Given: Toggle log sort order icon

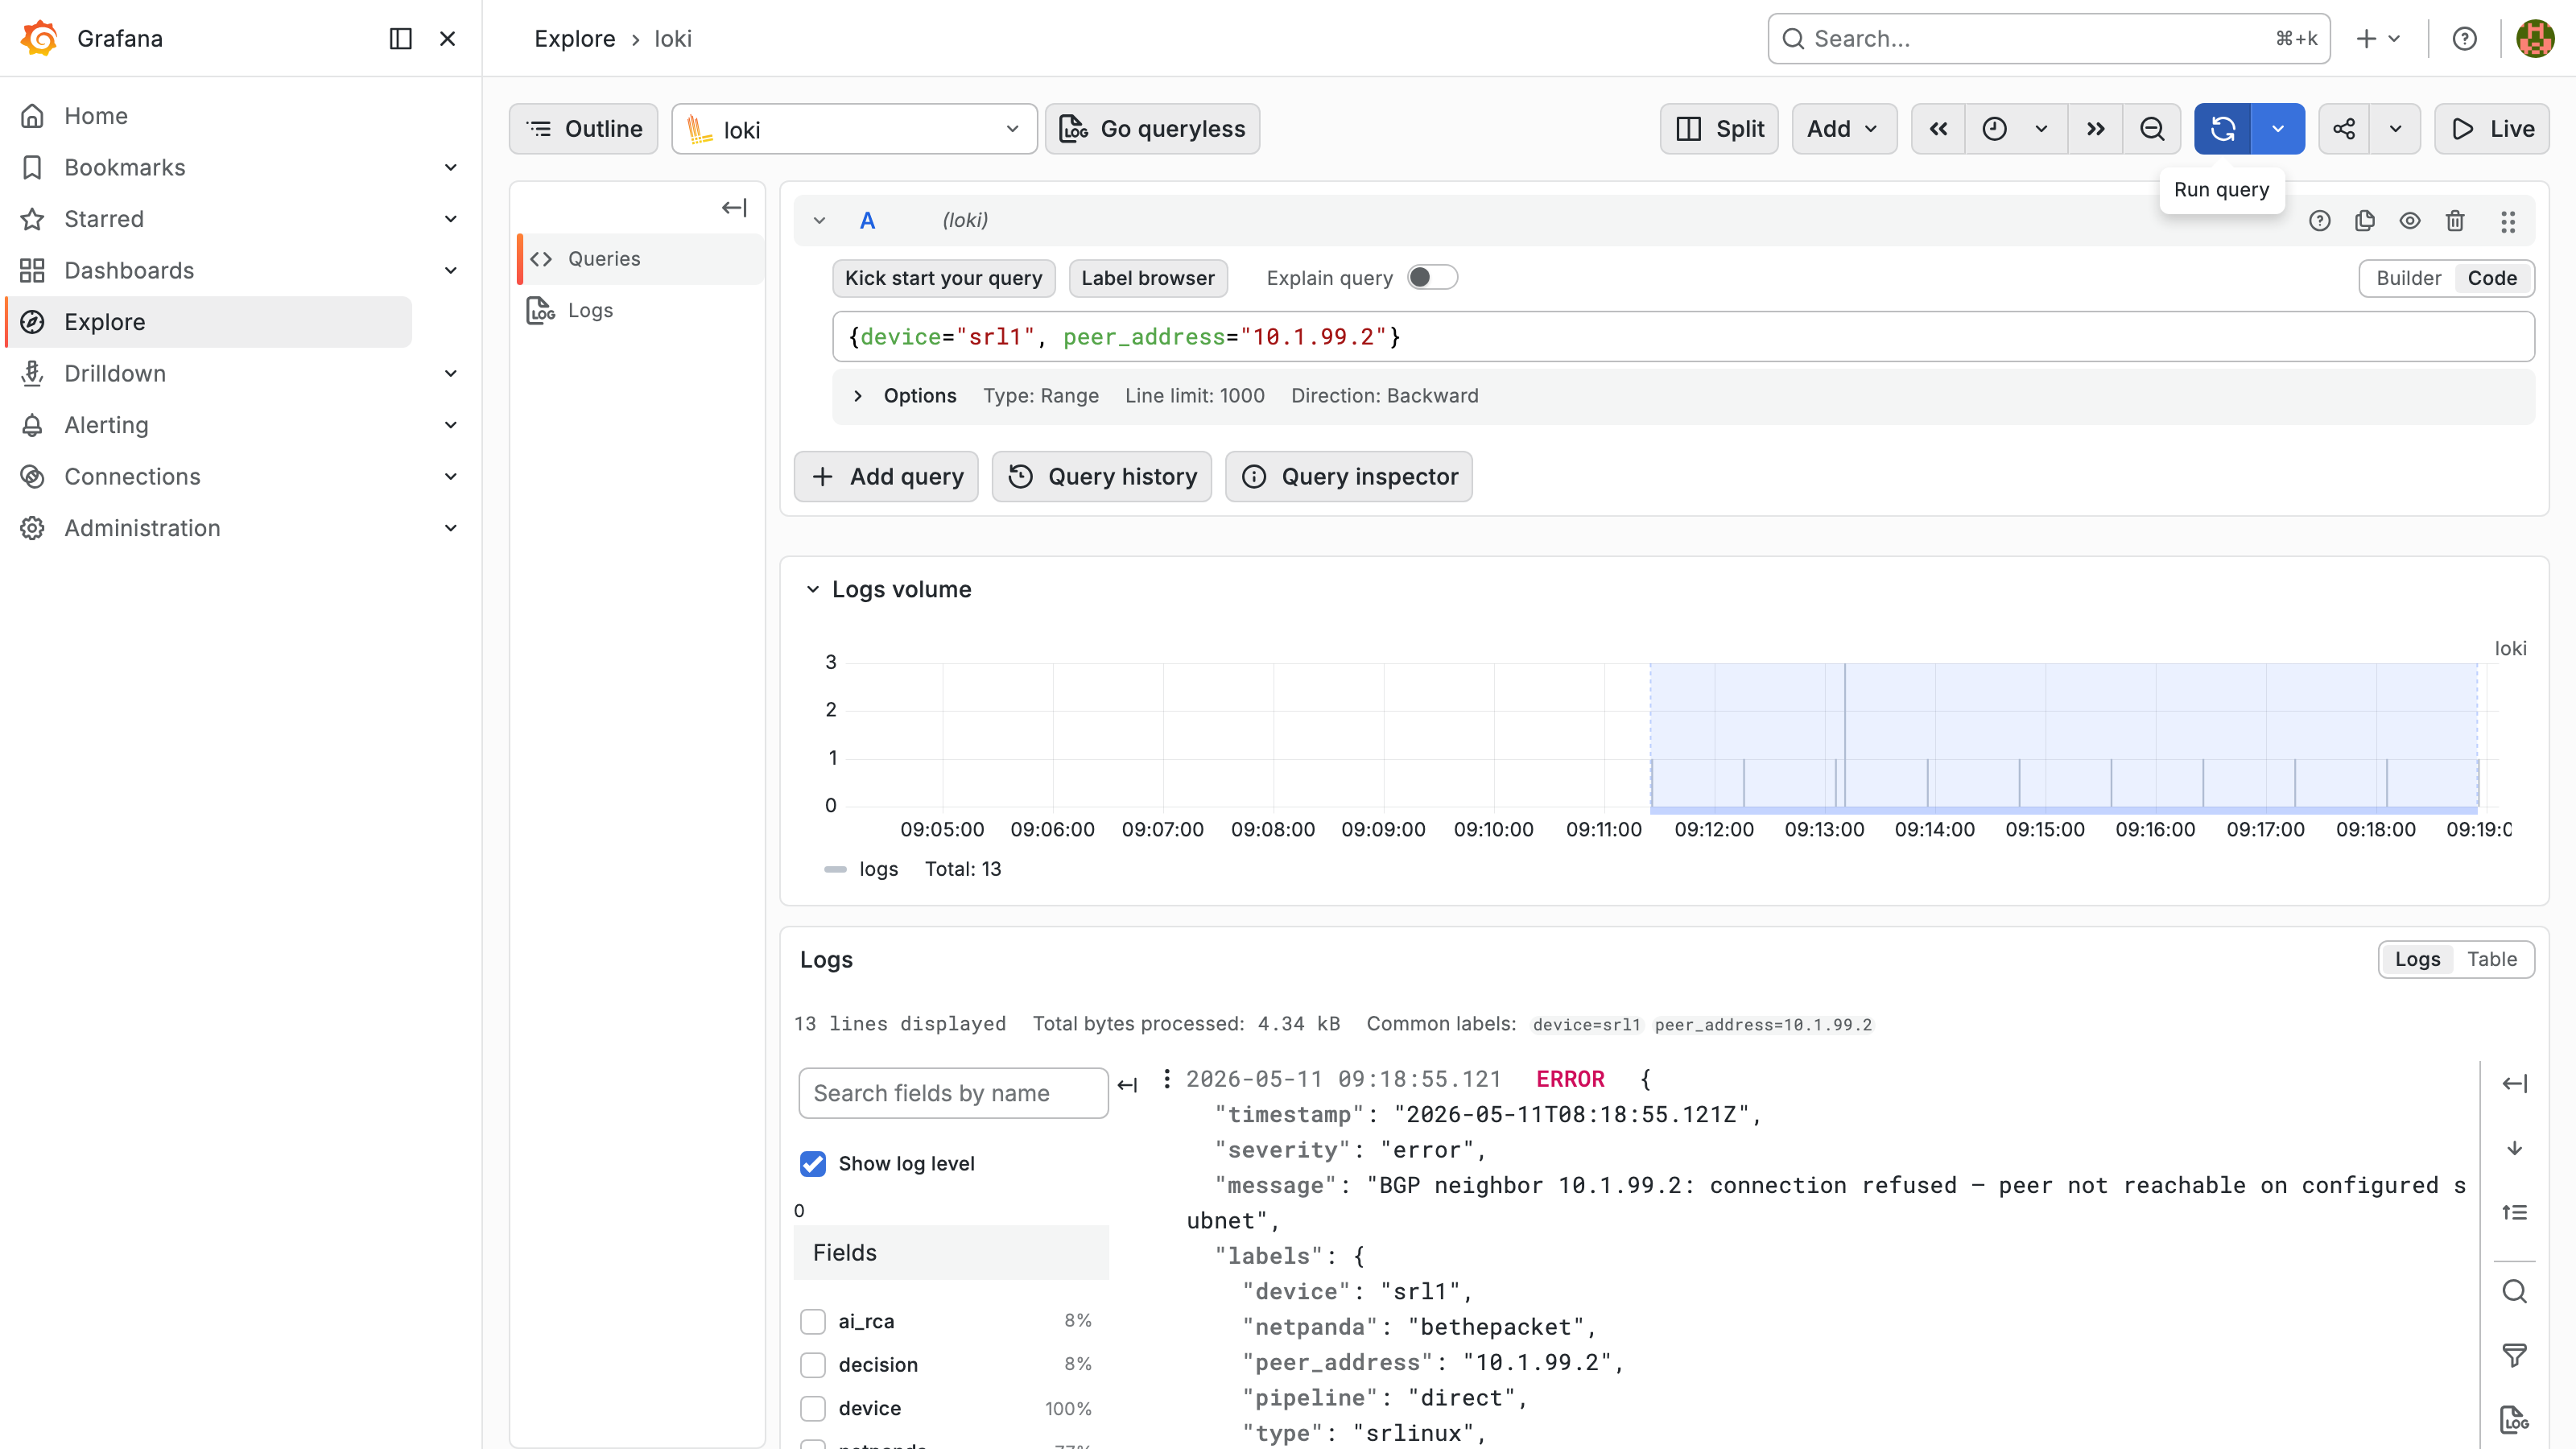Looking at the screenshot, I should [2515, 1213].
